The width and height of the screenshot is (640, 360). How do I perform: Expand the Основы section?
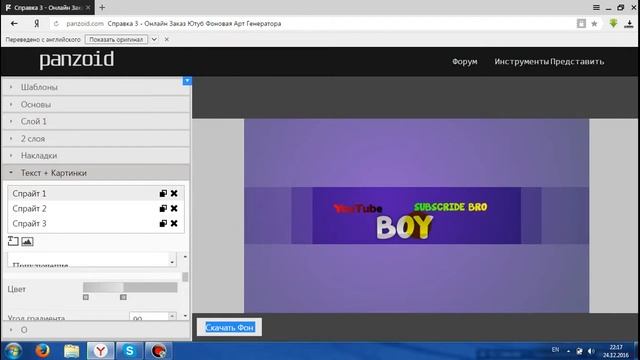(x=96, y=104)
